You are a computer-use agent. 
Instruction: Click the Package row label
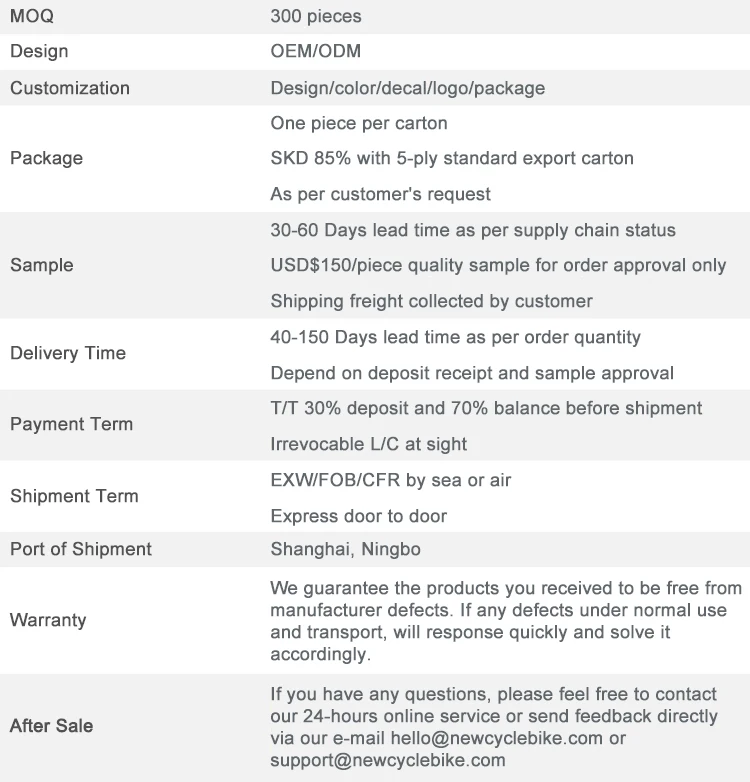pos(46,158)
